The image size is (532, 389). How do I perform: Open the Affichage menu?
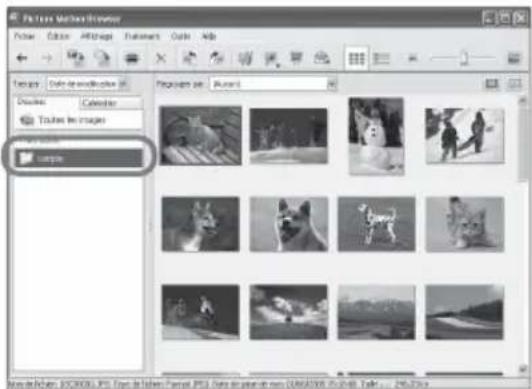pyautogui.click(x=96, y=36)
